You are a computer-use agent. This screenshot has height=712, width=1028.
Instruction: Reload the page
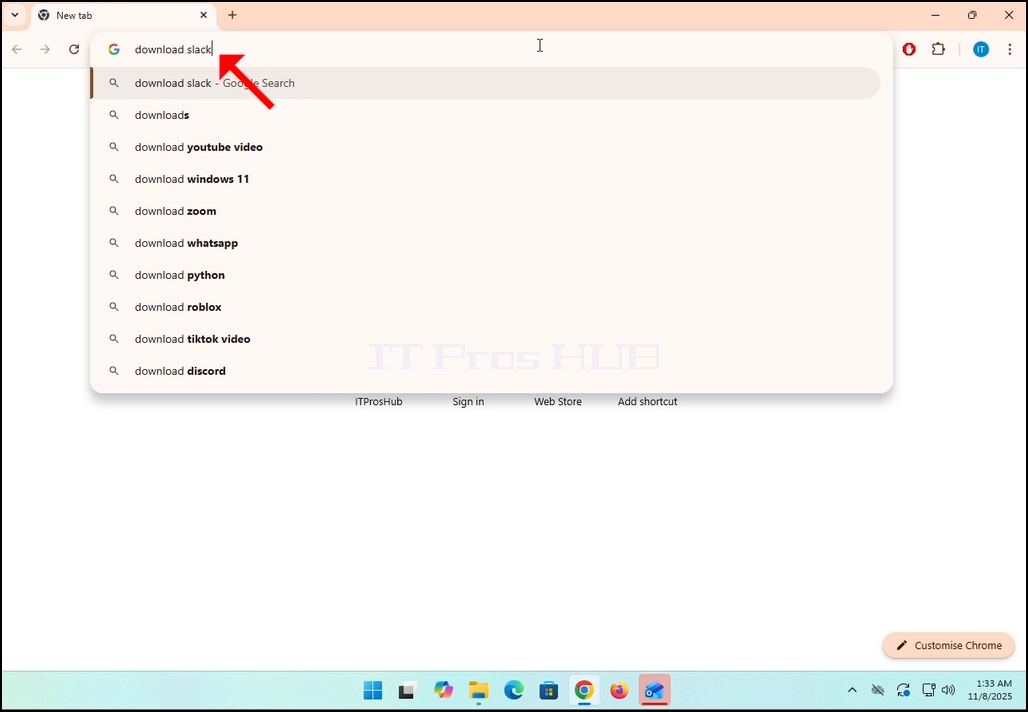[x=74, y=49]
